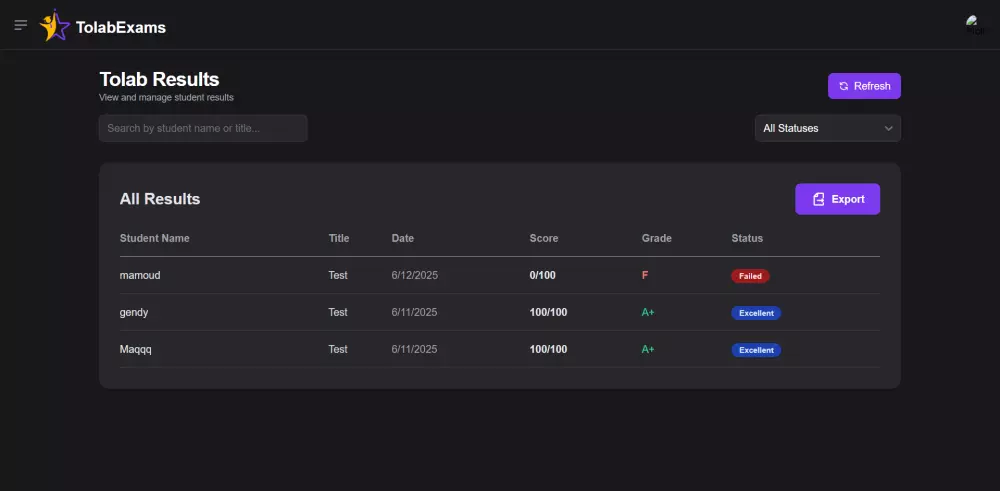Open the user profile avatar
Image resolution: width=1000 pixels, height=491 pixels.
pos(974,25)
